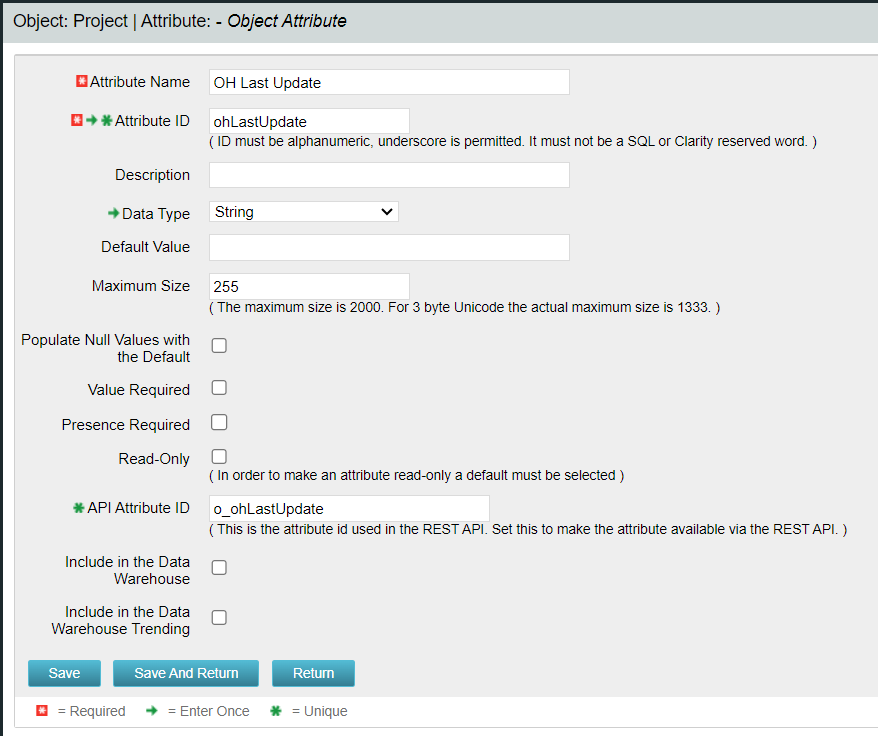Focus the Description text field
Screen dimensions: 878x736
tap(389, 175)
